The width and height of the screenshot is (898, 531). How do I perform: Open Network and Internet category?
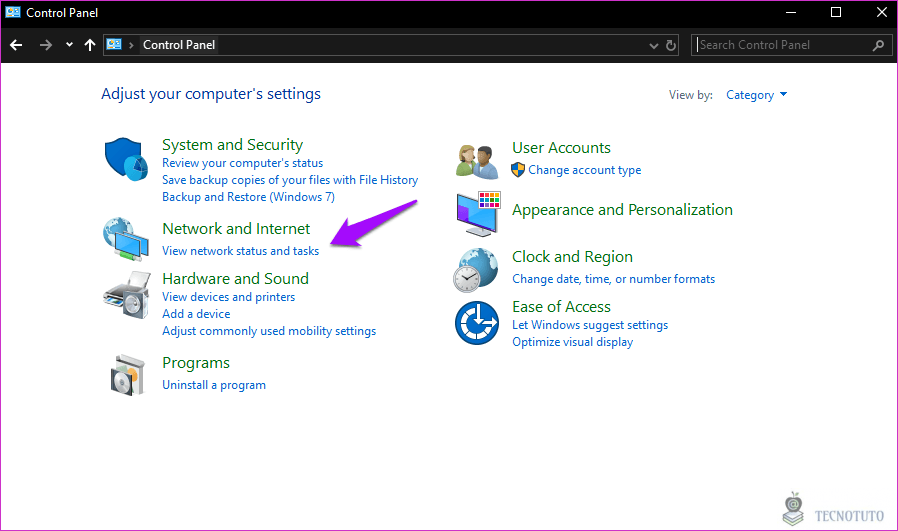(236, 229)
